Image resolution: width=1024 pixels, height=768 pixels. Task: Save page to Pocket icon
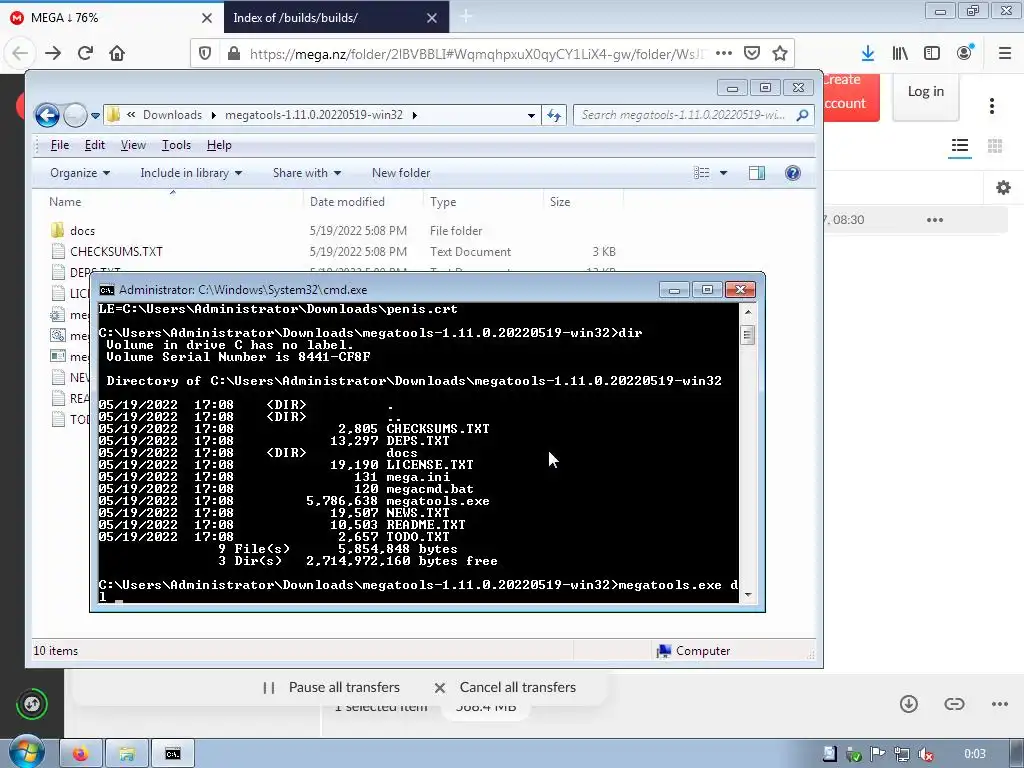[x=752, y=53]
